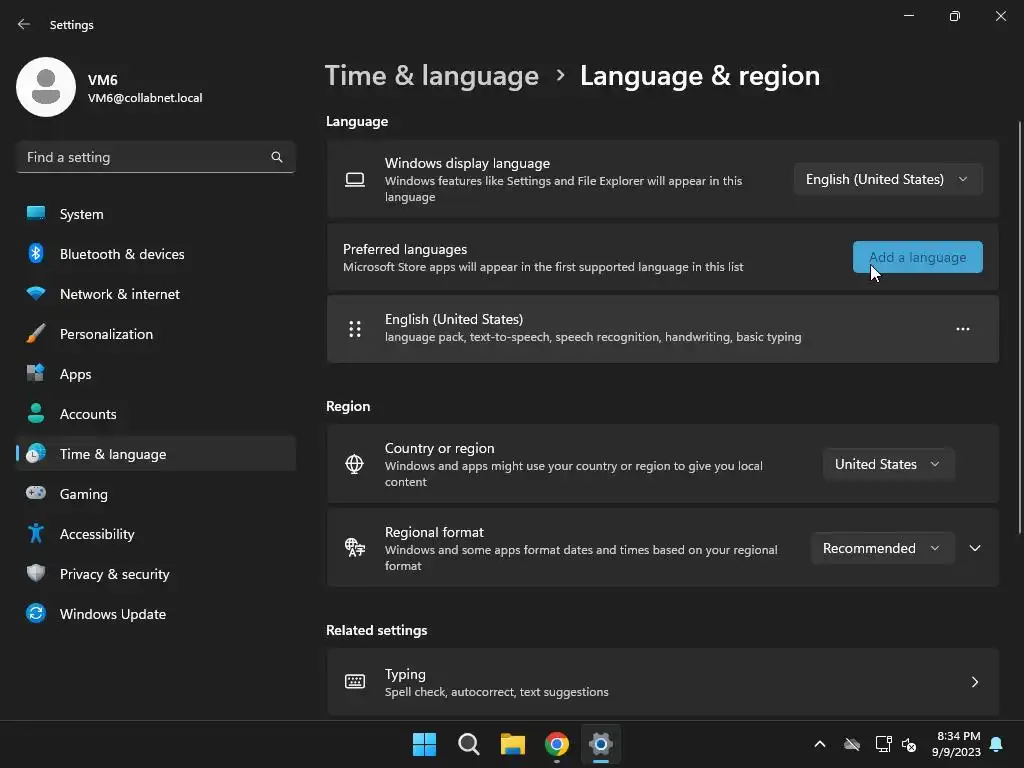
Task: Click the Accessibility figure icon
Action: (x=36, y=534)
